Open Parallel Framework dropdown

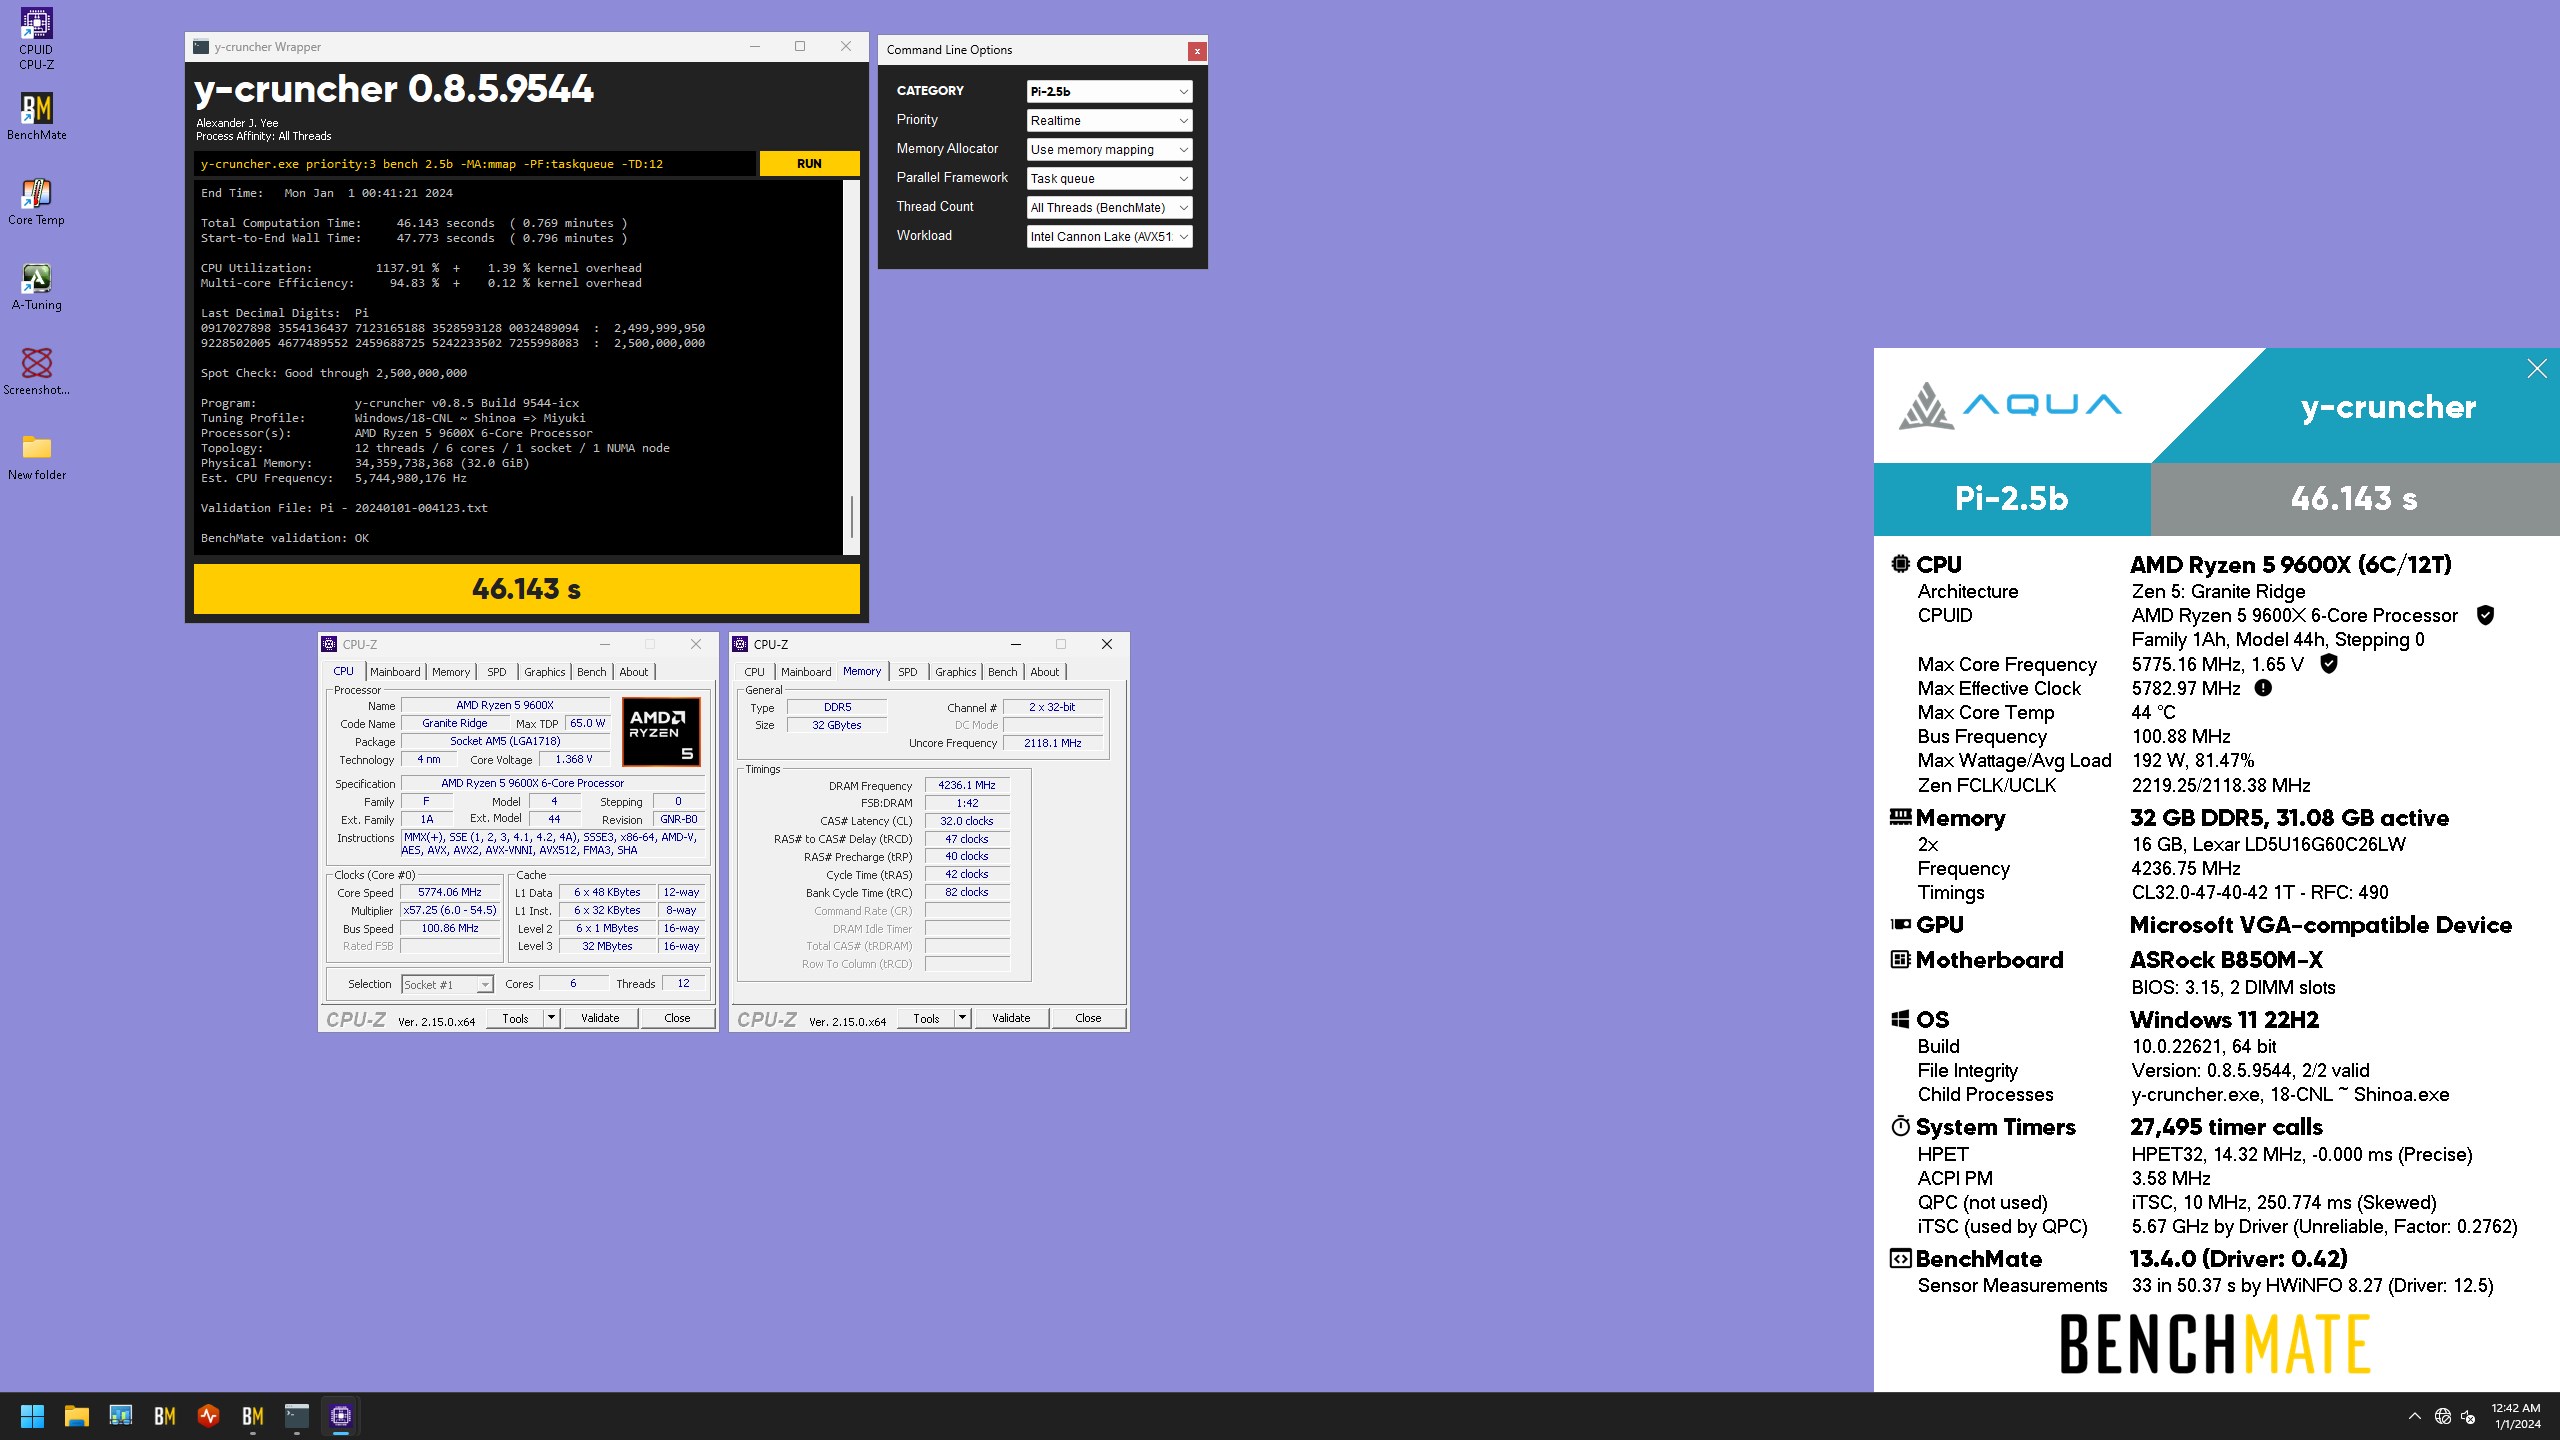pos(1109,178)
